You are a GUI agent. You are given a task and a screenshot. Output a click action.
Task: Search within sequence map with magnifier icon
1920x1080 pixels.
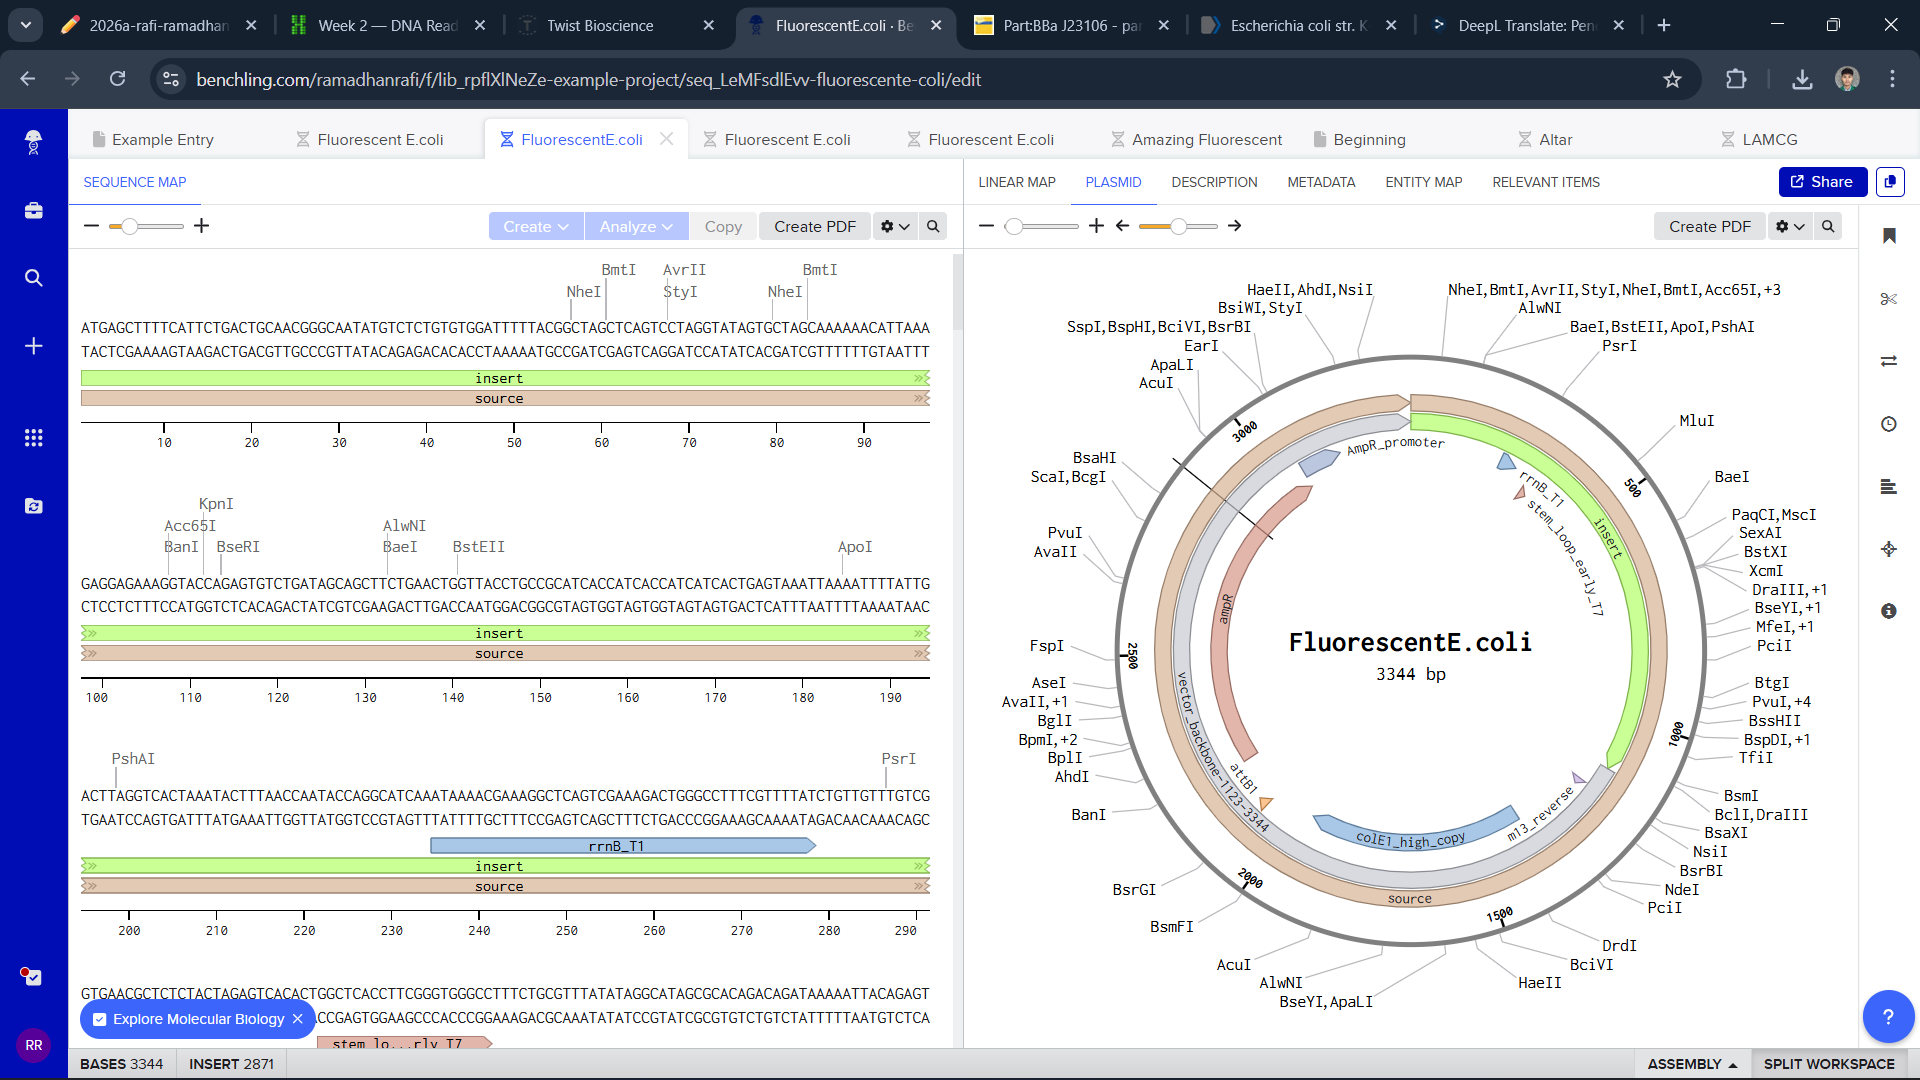coord(932,227)
